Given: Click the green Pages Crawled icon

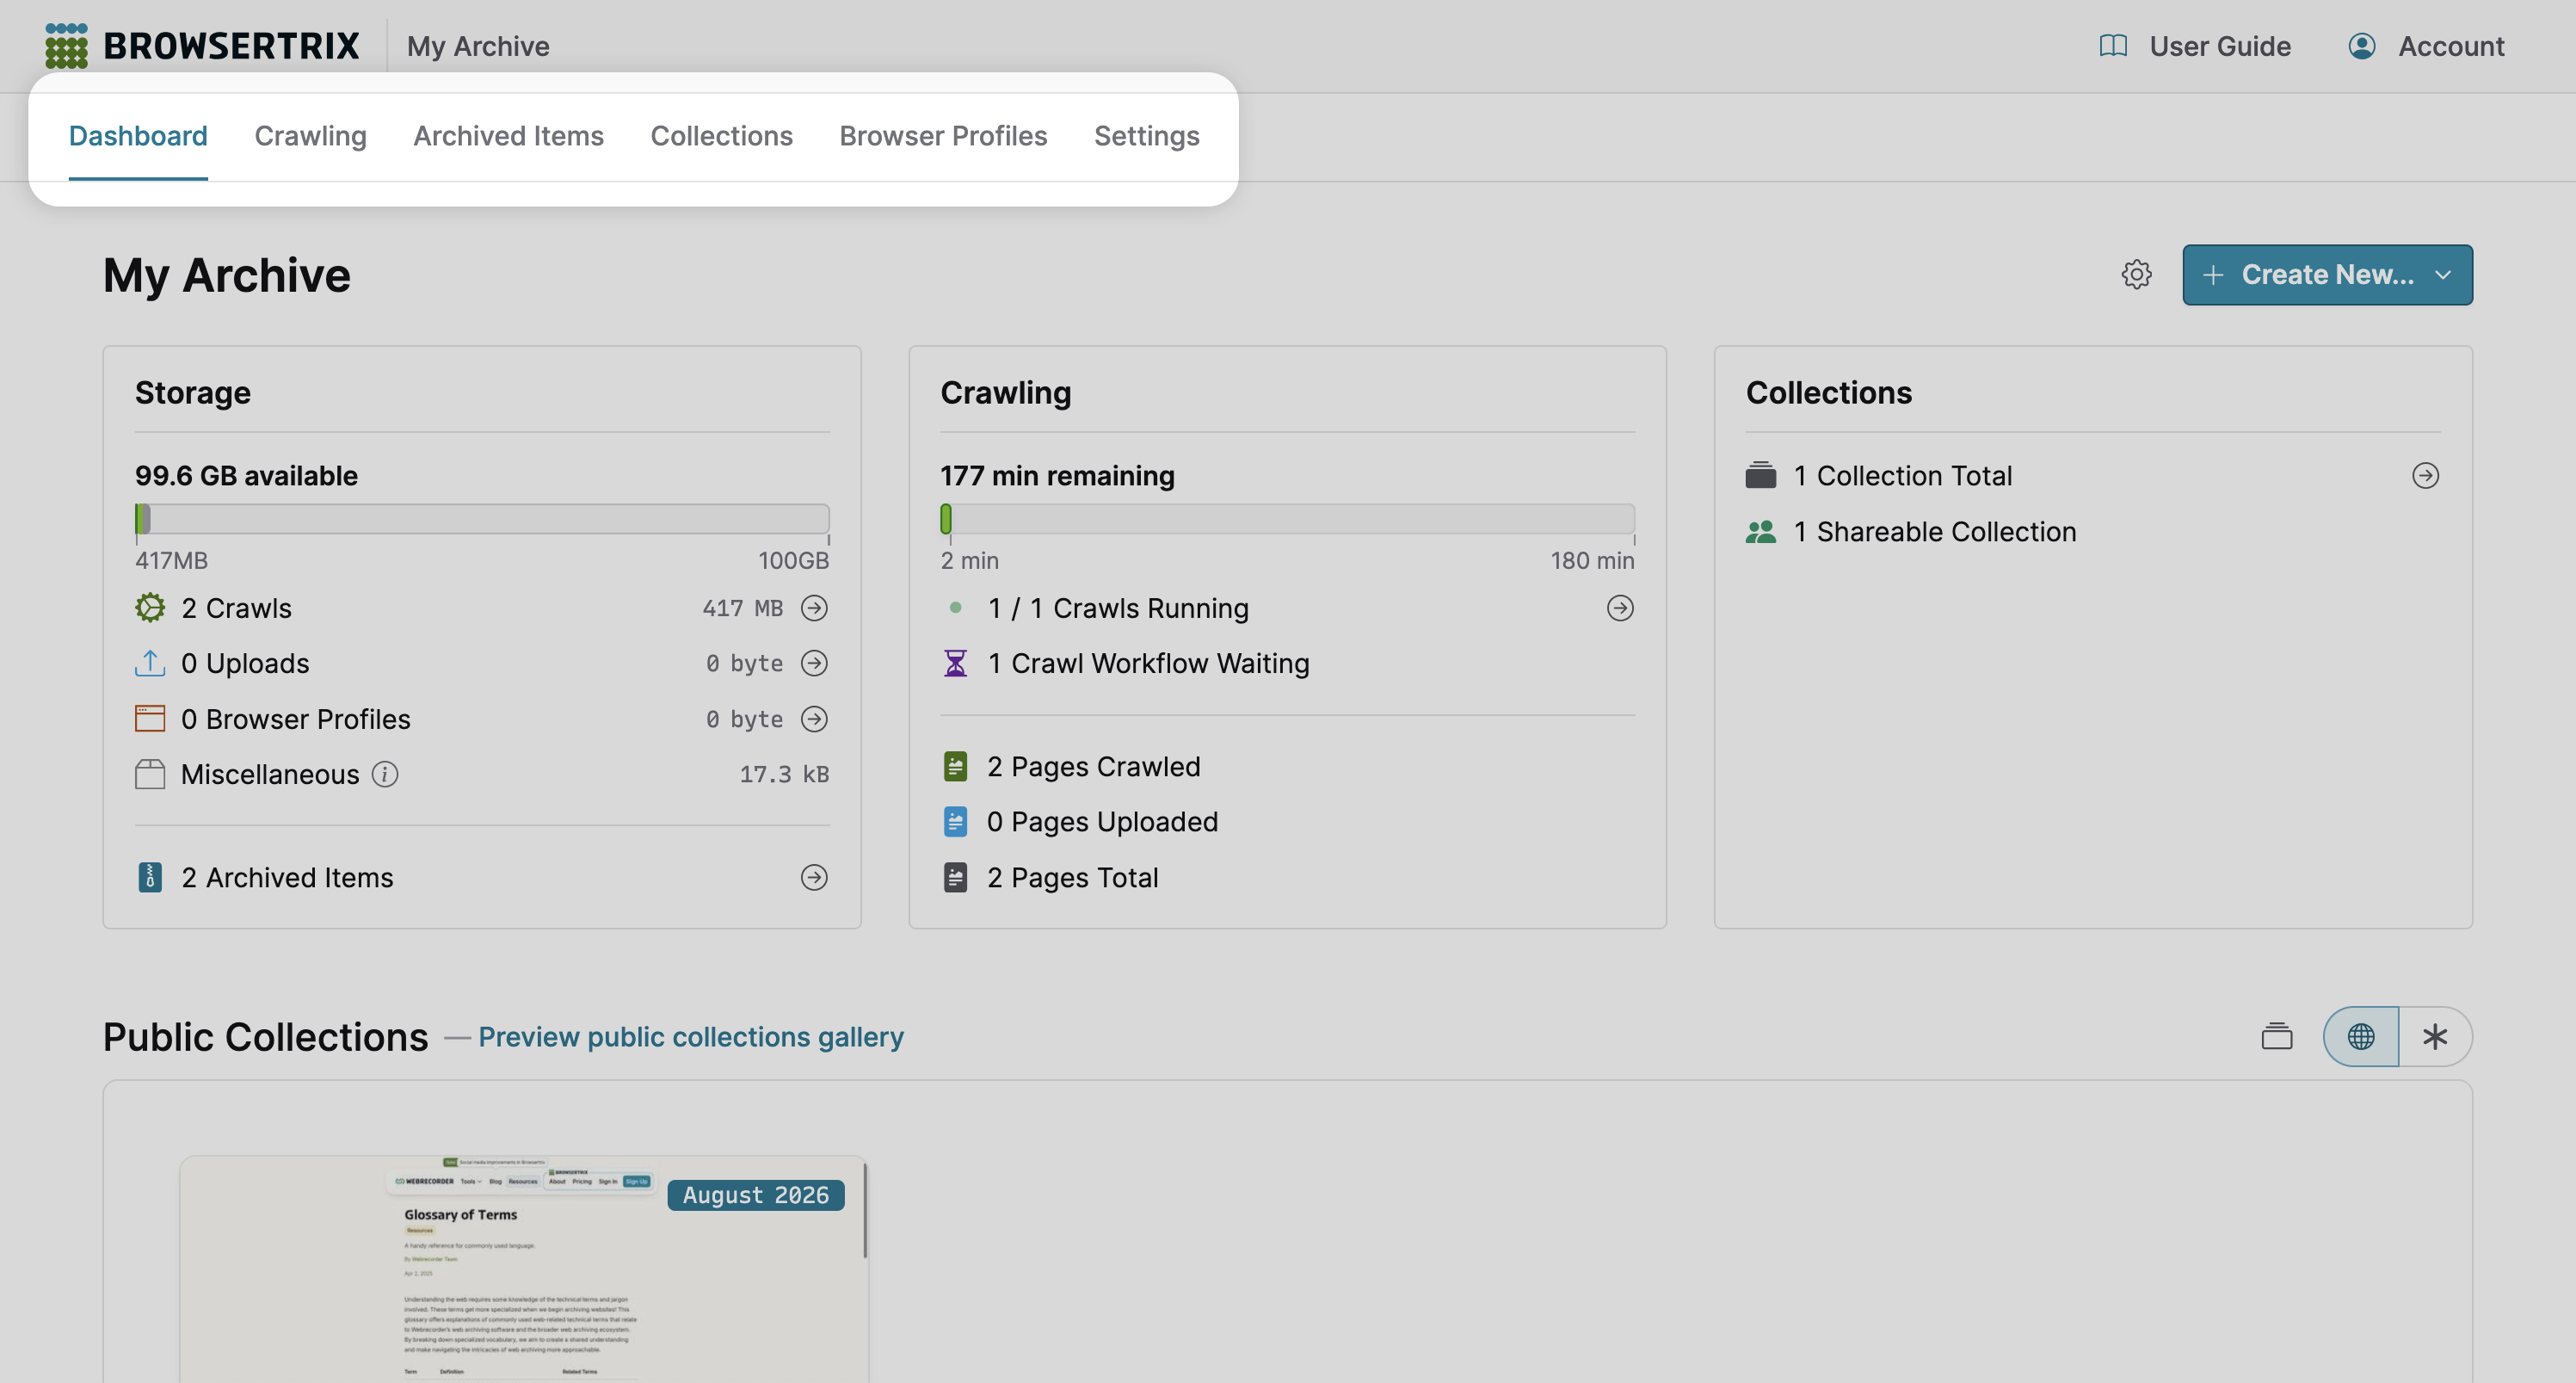Looking at the screenshot, I should 955,766.
